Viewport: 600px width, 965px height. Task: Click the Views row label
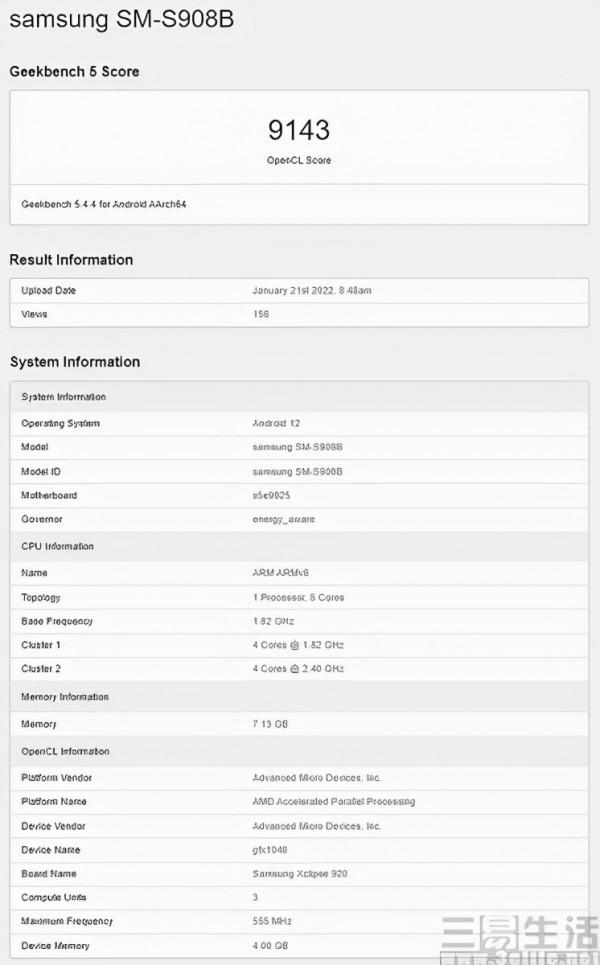click(34, 314)
